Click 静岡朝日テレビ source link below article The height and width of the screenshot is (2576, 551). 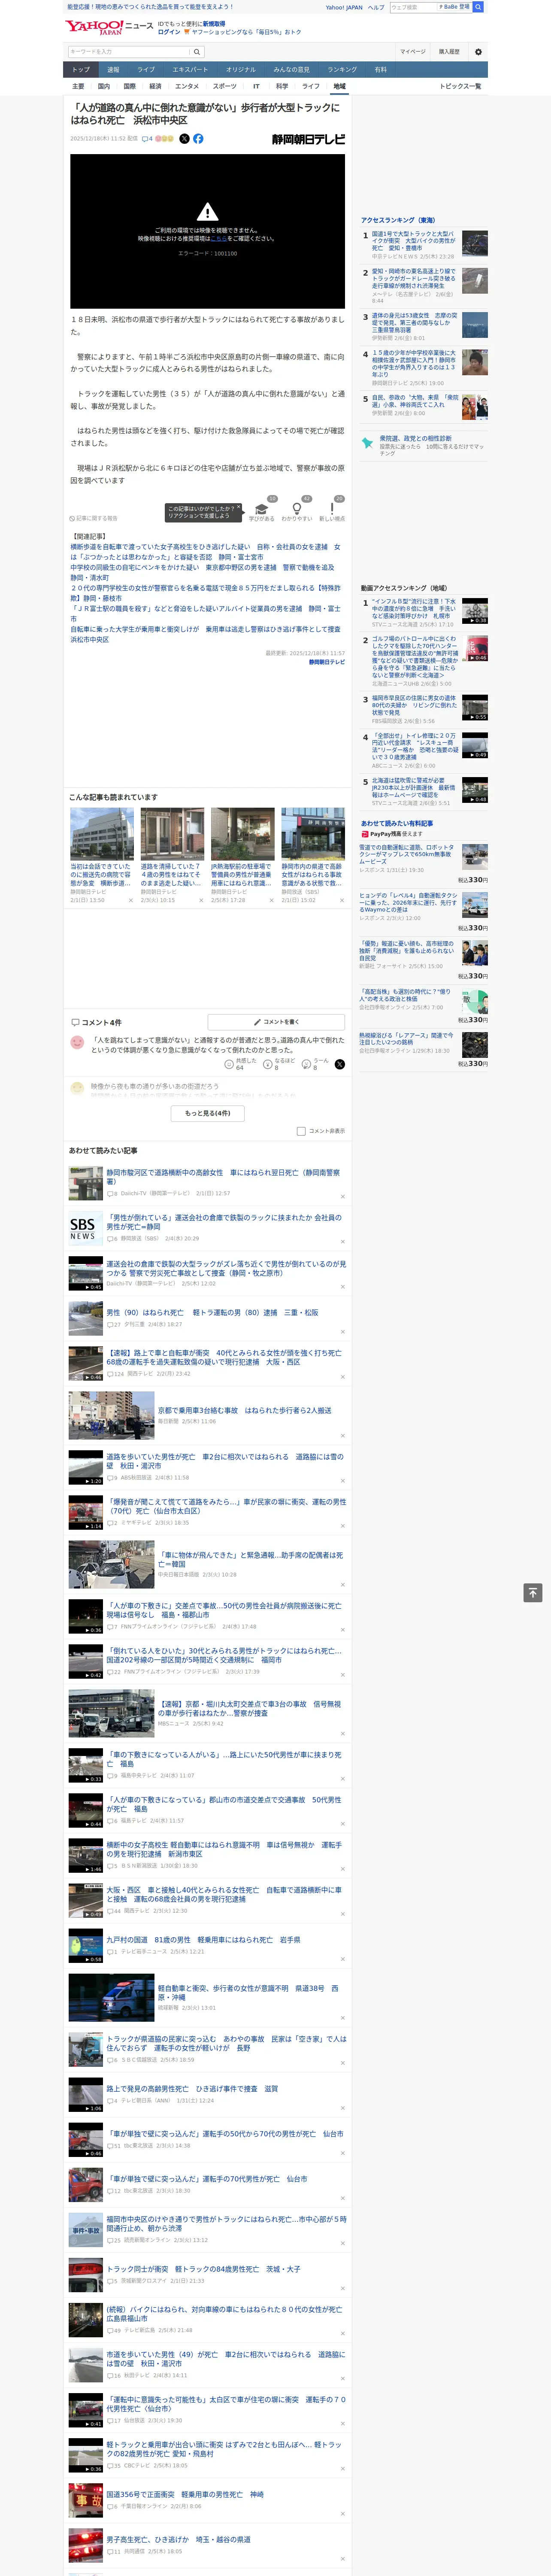[327, 662]
